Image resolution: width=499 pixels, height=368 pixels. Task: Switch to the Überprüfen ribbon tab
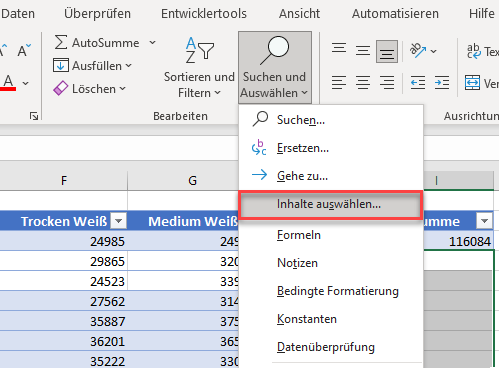97,14
